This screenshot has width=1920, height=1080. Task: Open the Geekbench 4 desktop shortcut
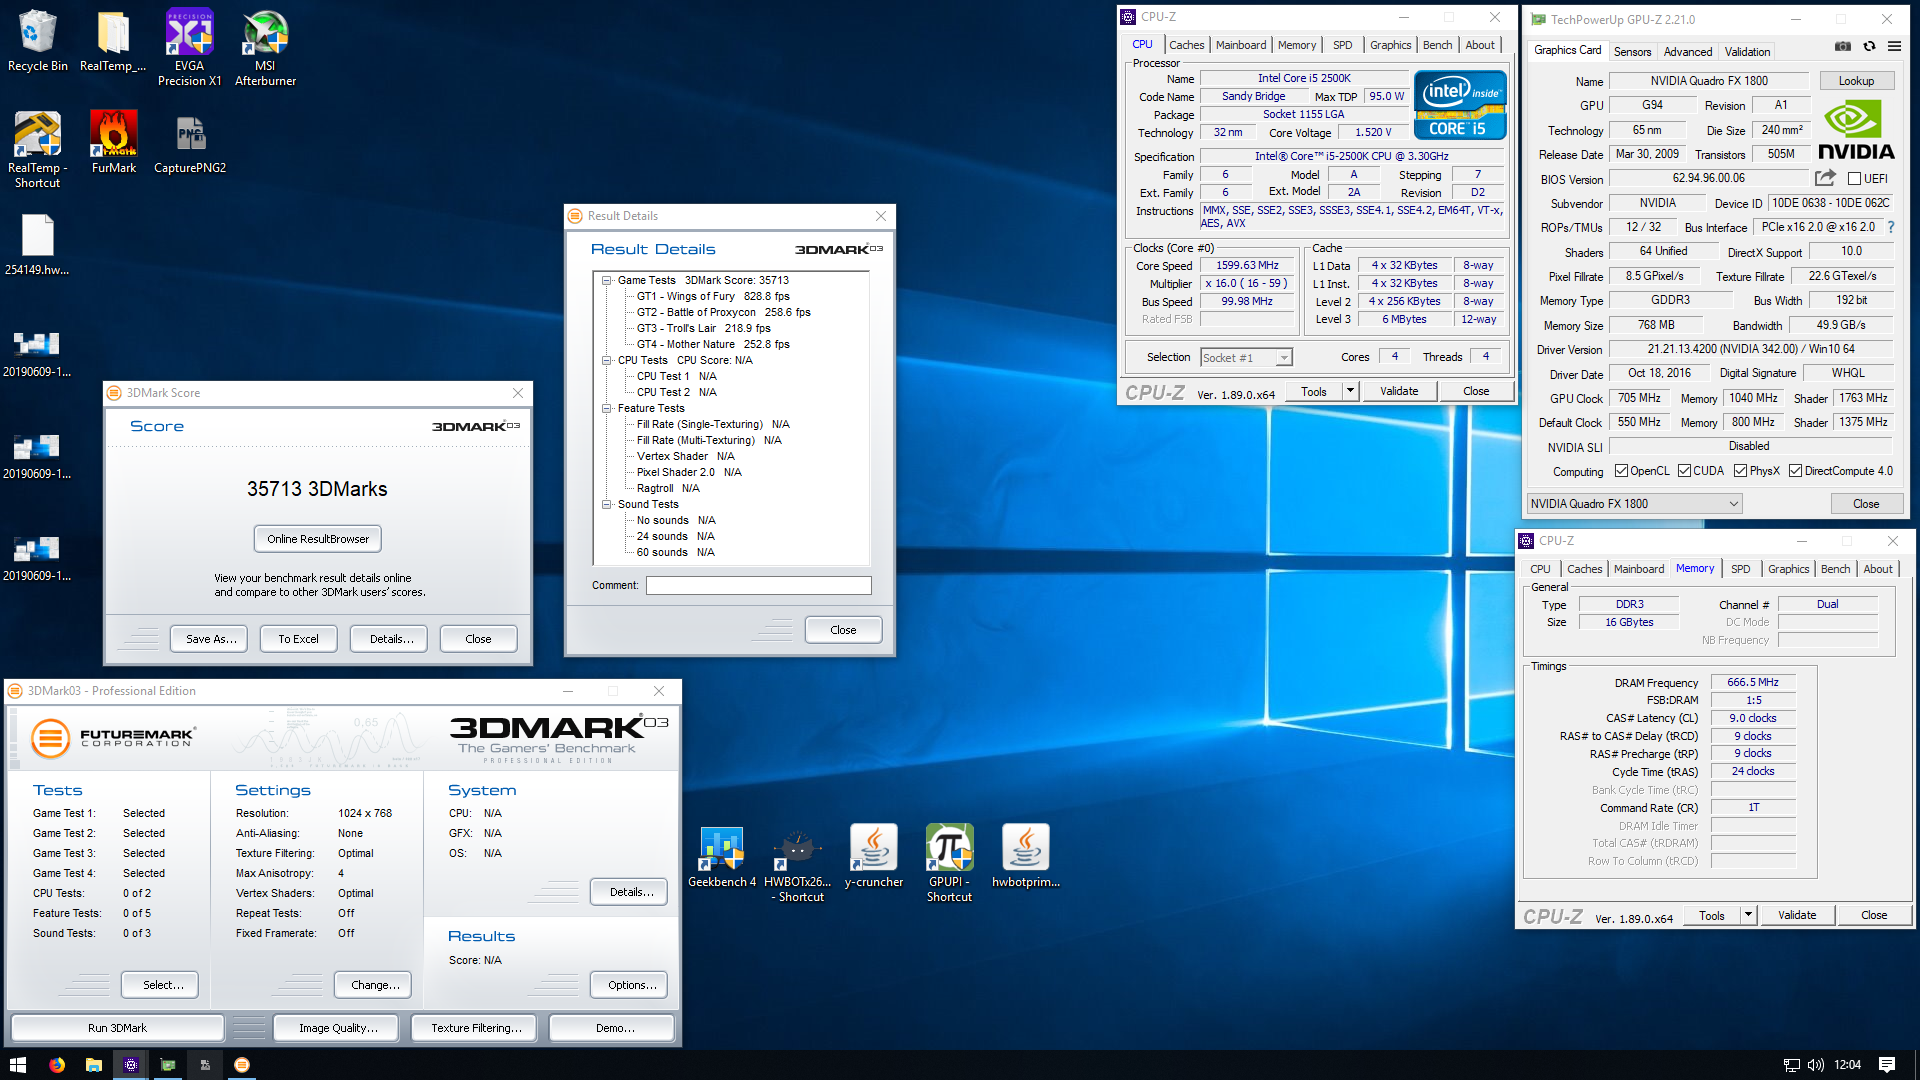pos(722,856)
